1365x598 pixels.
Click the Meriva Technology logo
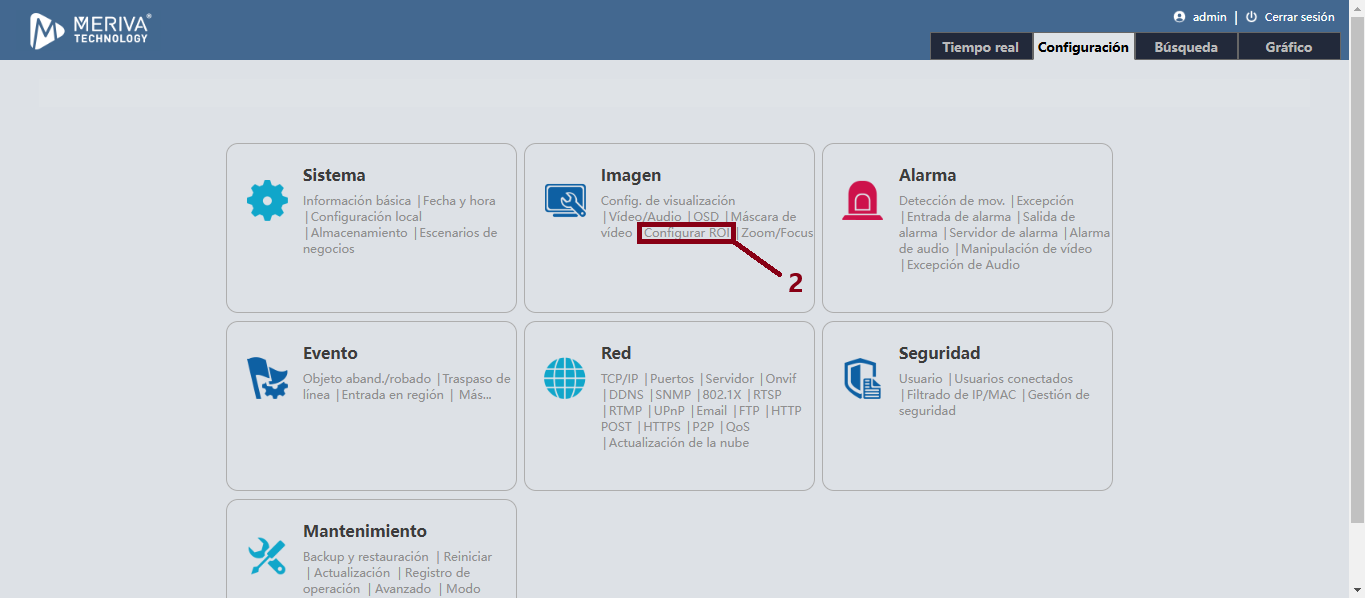tap(90, 30)
